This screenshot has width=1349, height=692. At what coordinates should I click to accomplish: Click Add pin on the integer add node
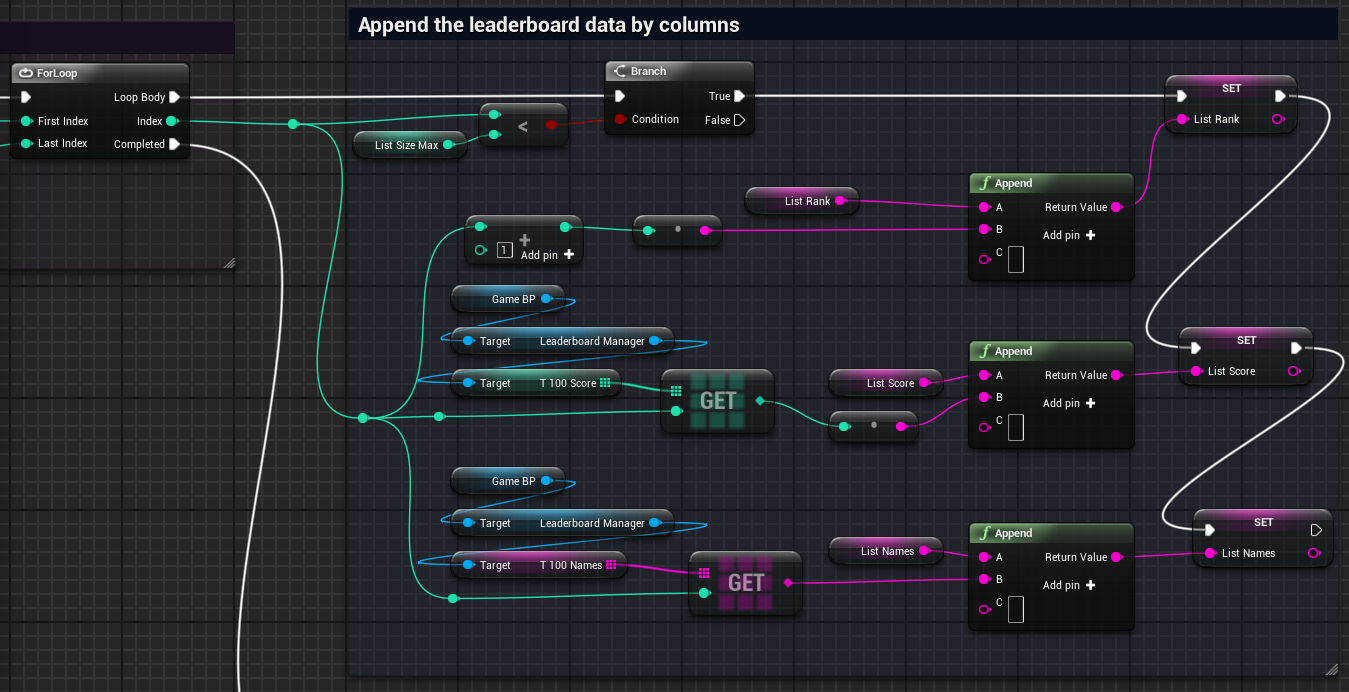pyautogui.click(x=547, y=255)
